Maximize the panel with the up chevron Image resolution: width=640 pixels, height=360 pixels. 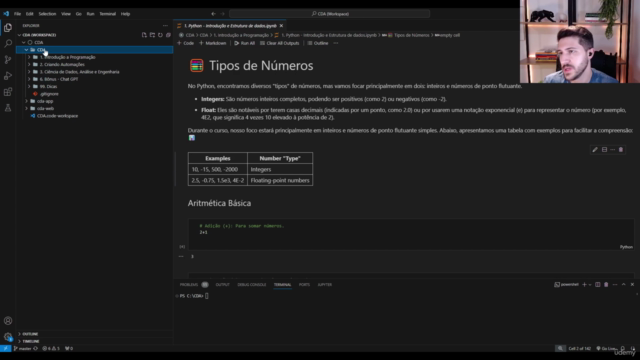pyautogui.click(x=624, y=284)
